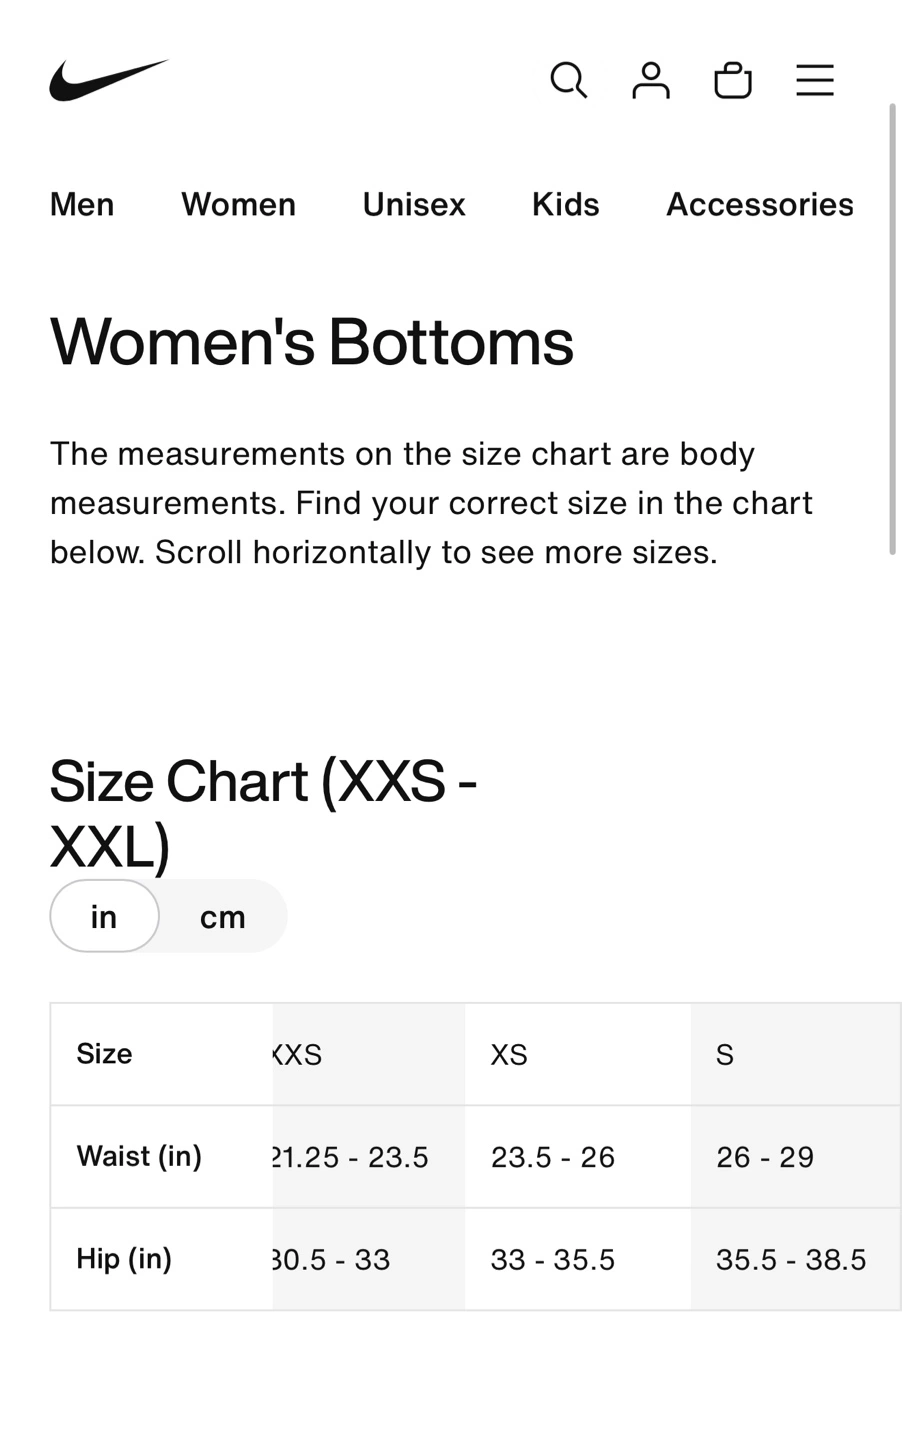The width and height of the screenshot is (902, 1440).
Task: Click the XS size column header
Action: [508, 1054]
